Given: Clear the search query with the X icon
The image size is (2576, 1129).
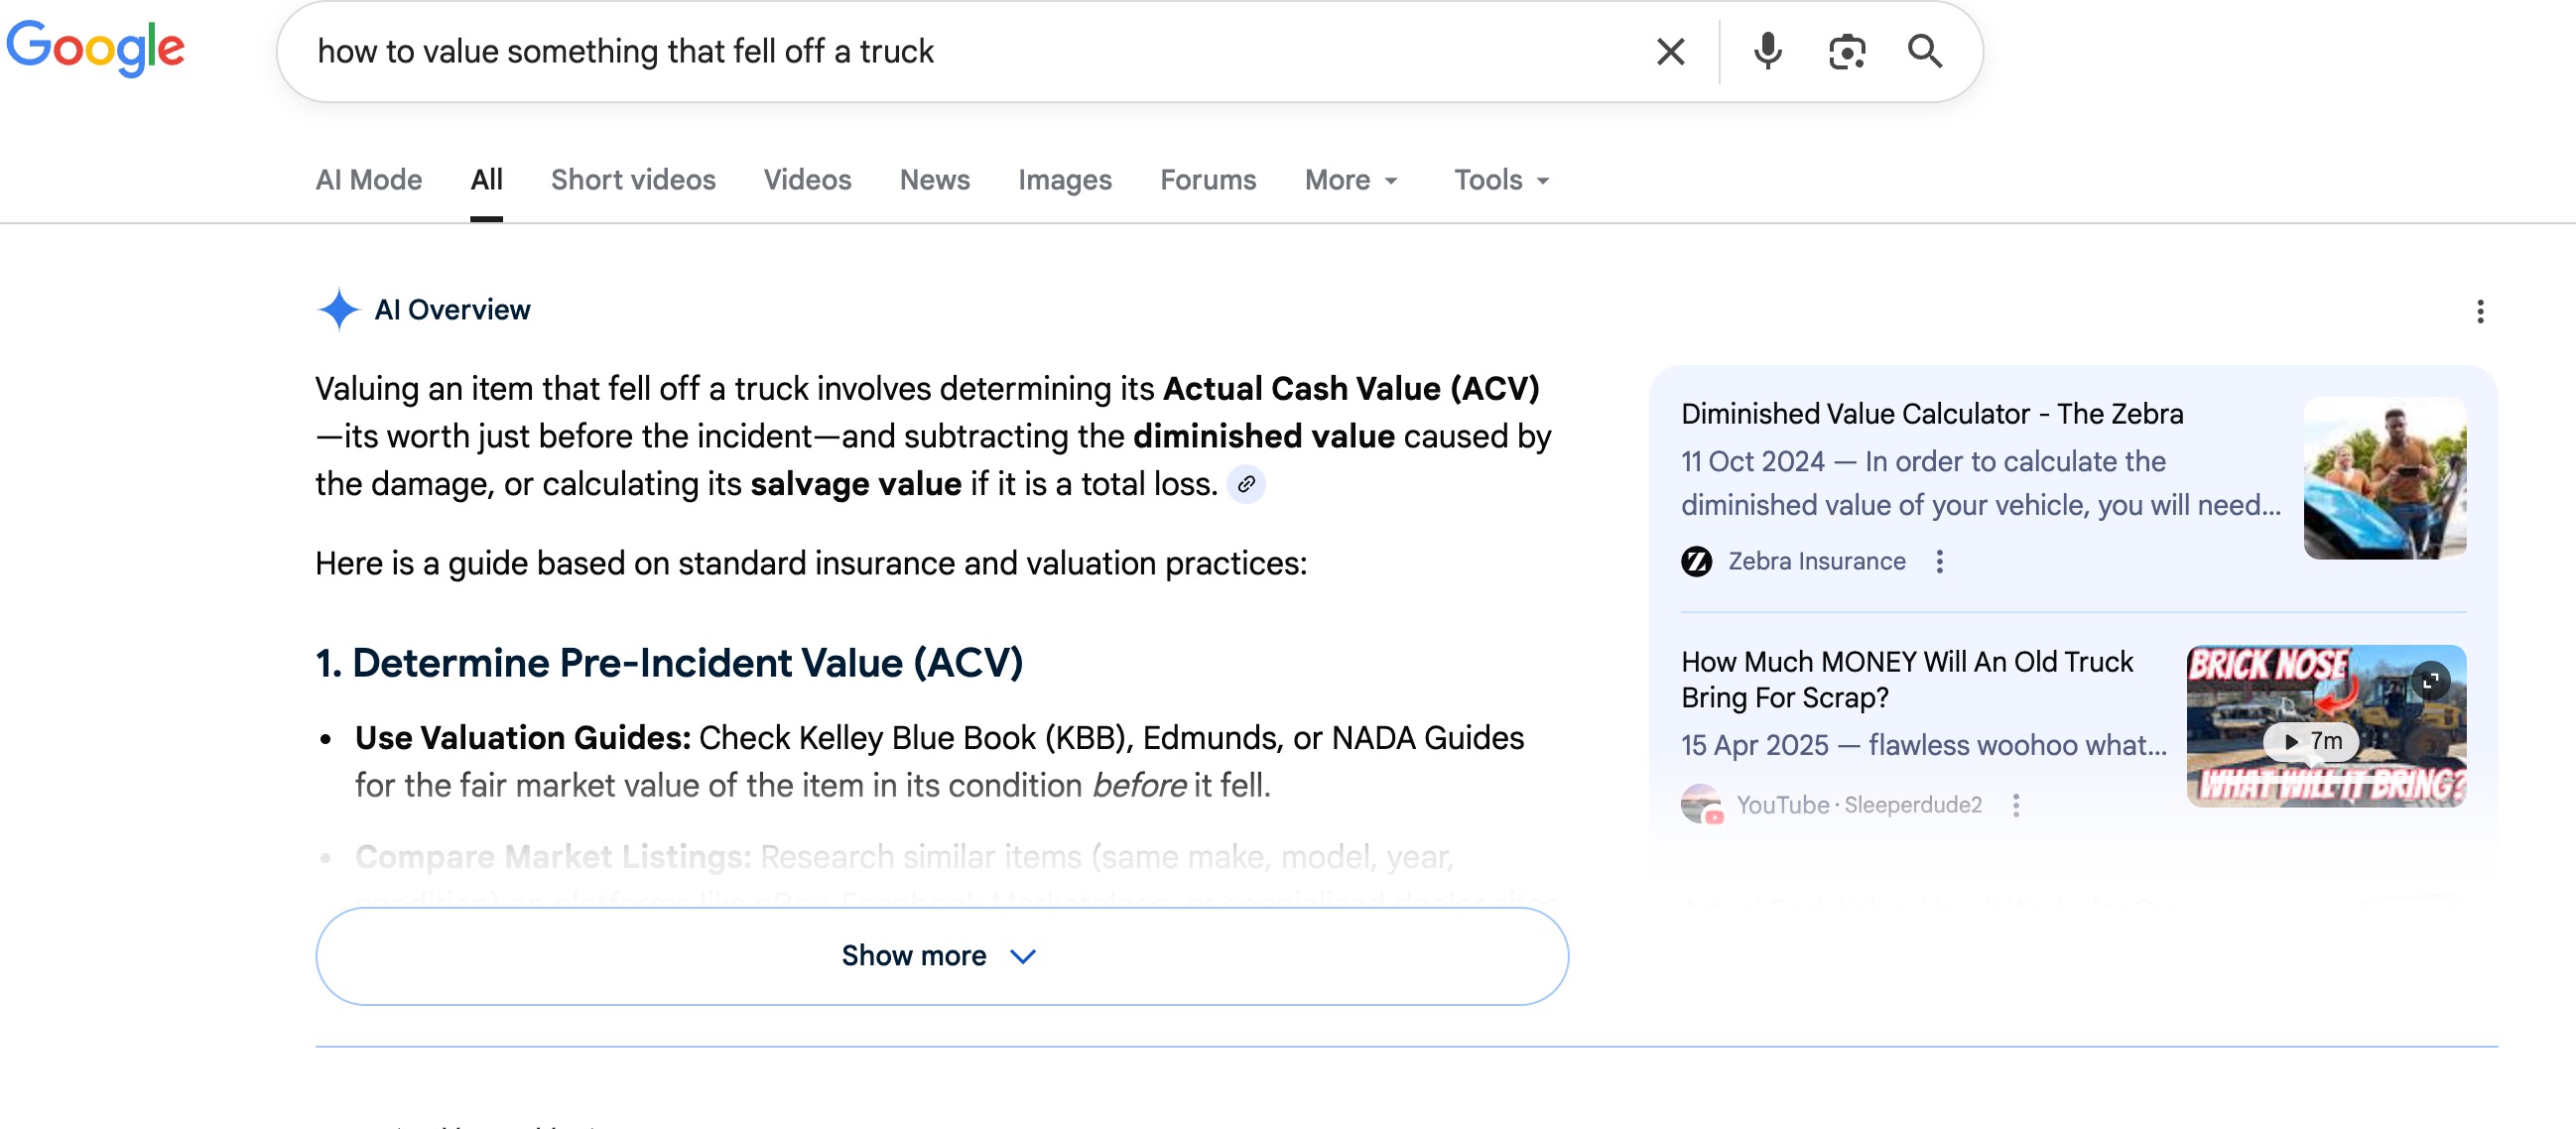Looking at the screenshot, I should 1670,51.
